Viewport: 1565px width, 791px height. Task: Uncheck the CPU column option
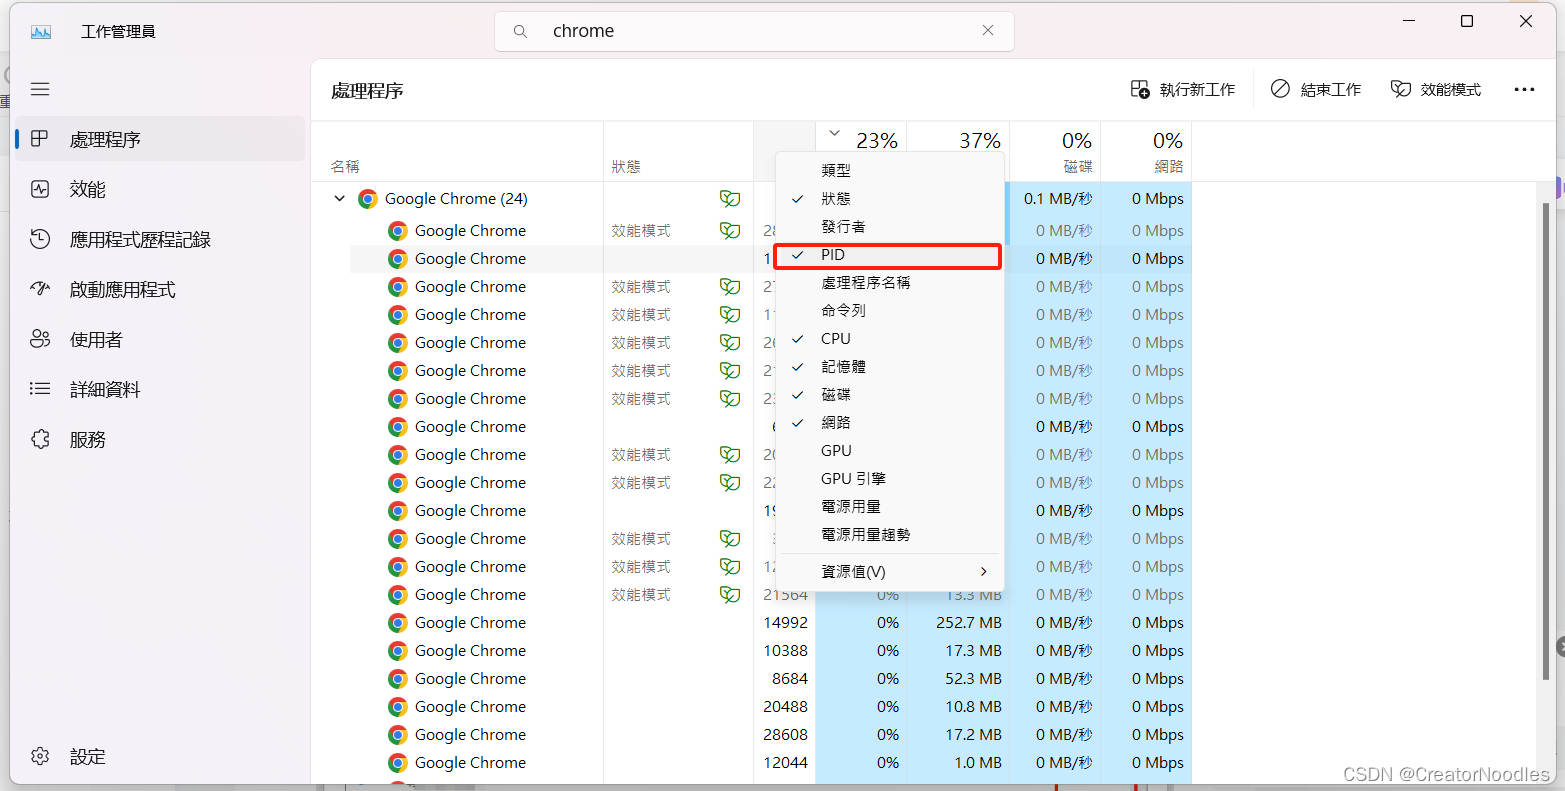pyautogui.click(x=889, y=339)
